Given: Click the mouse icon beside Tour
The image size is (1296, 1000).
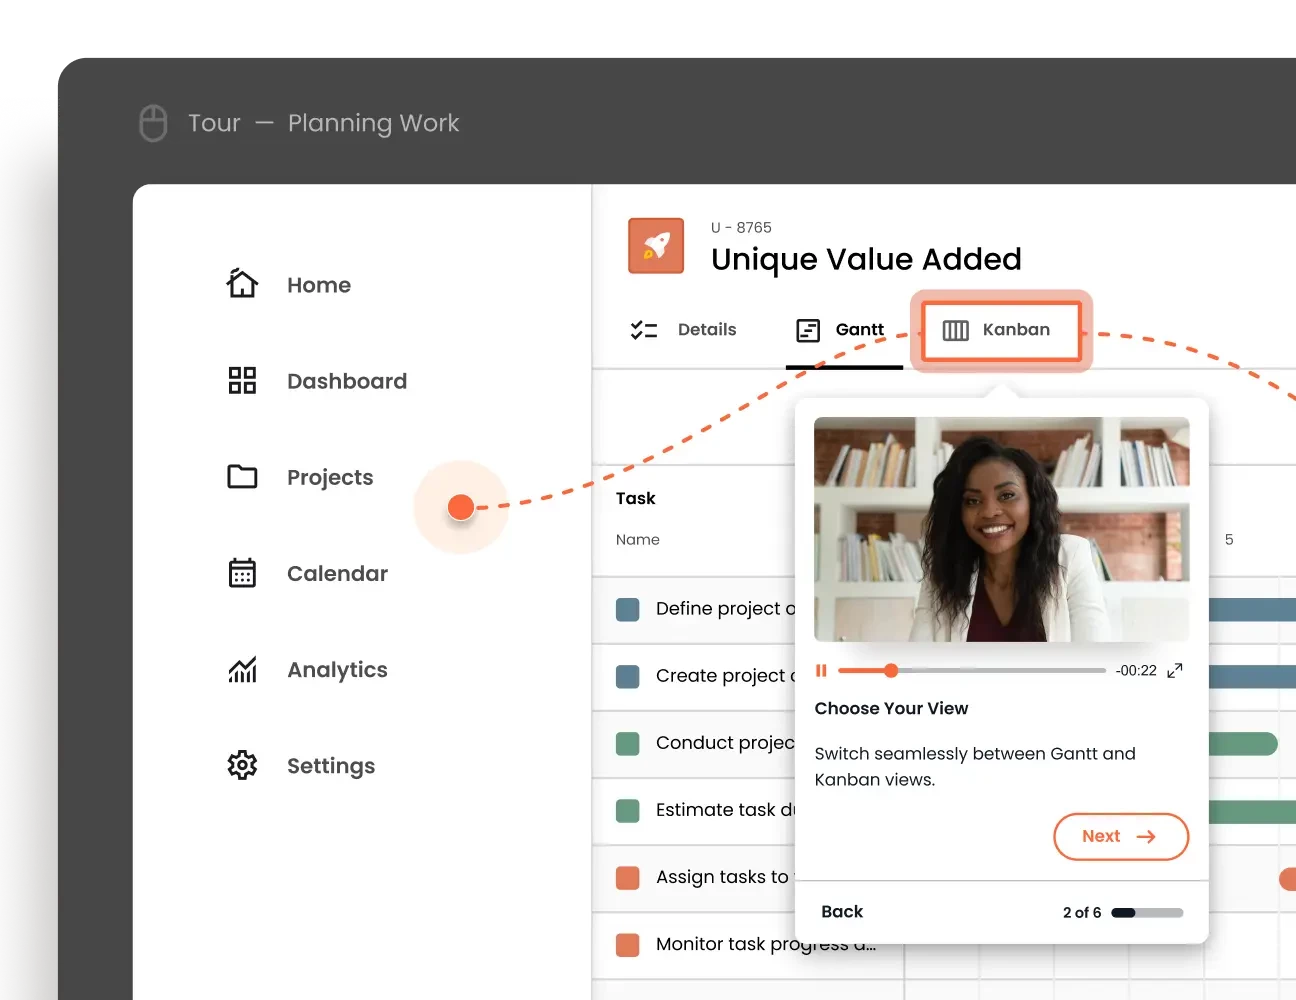Looking at the screenshot, I should [153, 123].
